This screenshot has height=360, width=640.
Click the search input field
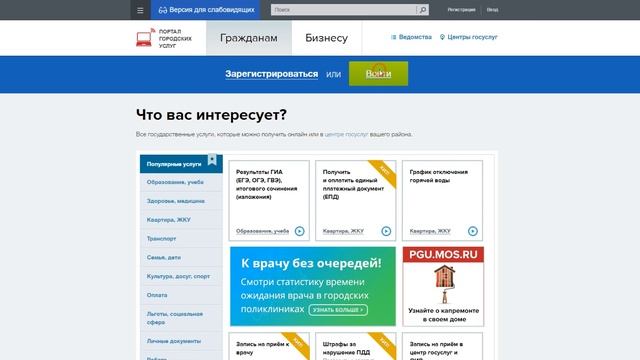344,10
